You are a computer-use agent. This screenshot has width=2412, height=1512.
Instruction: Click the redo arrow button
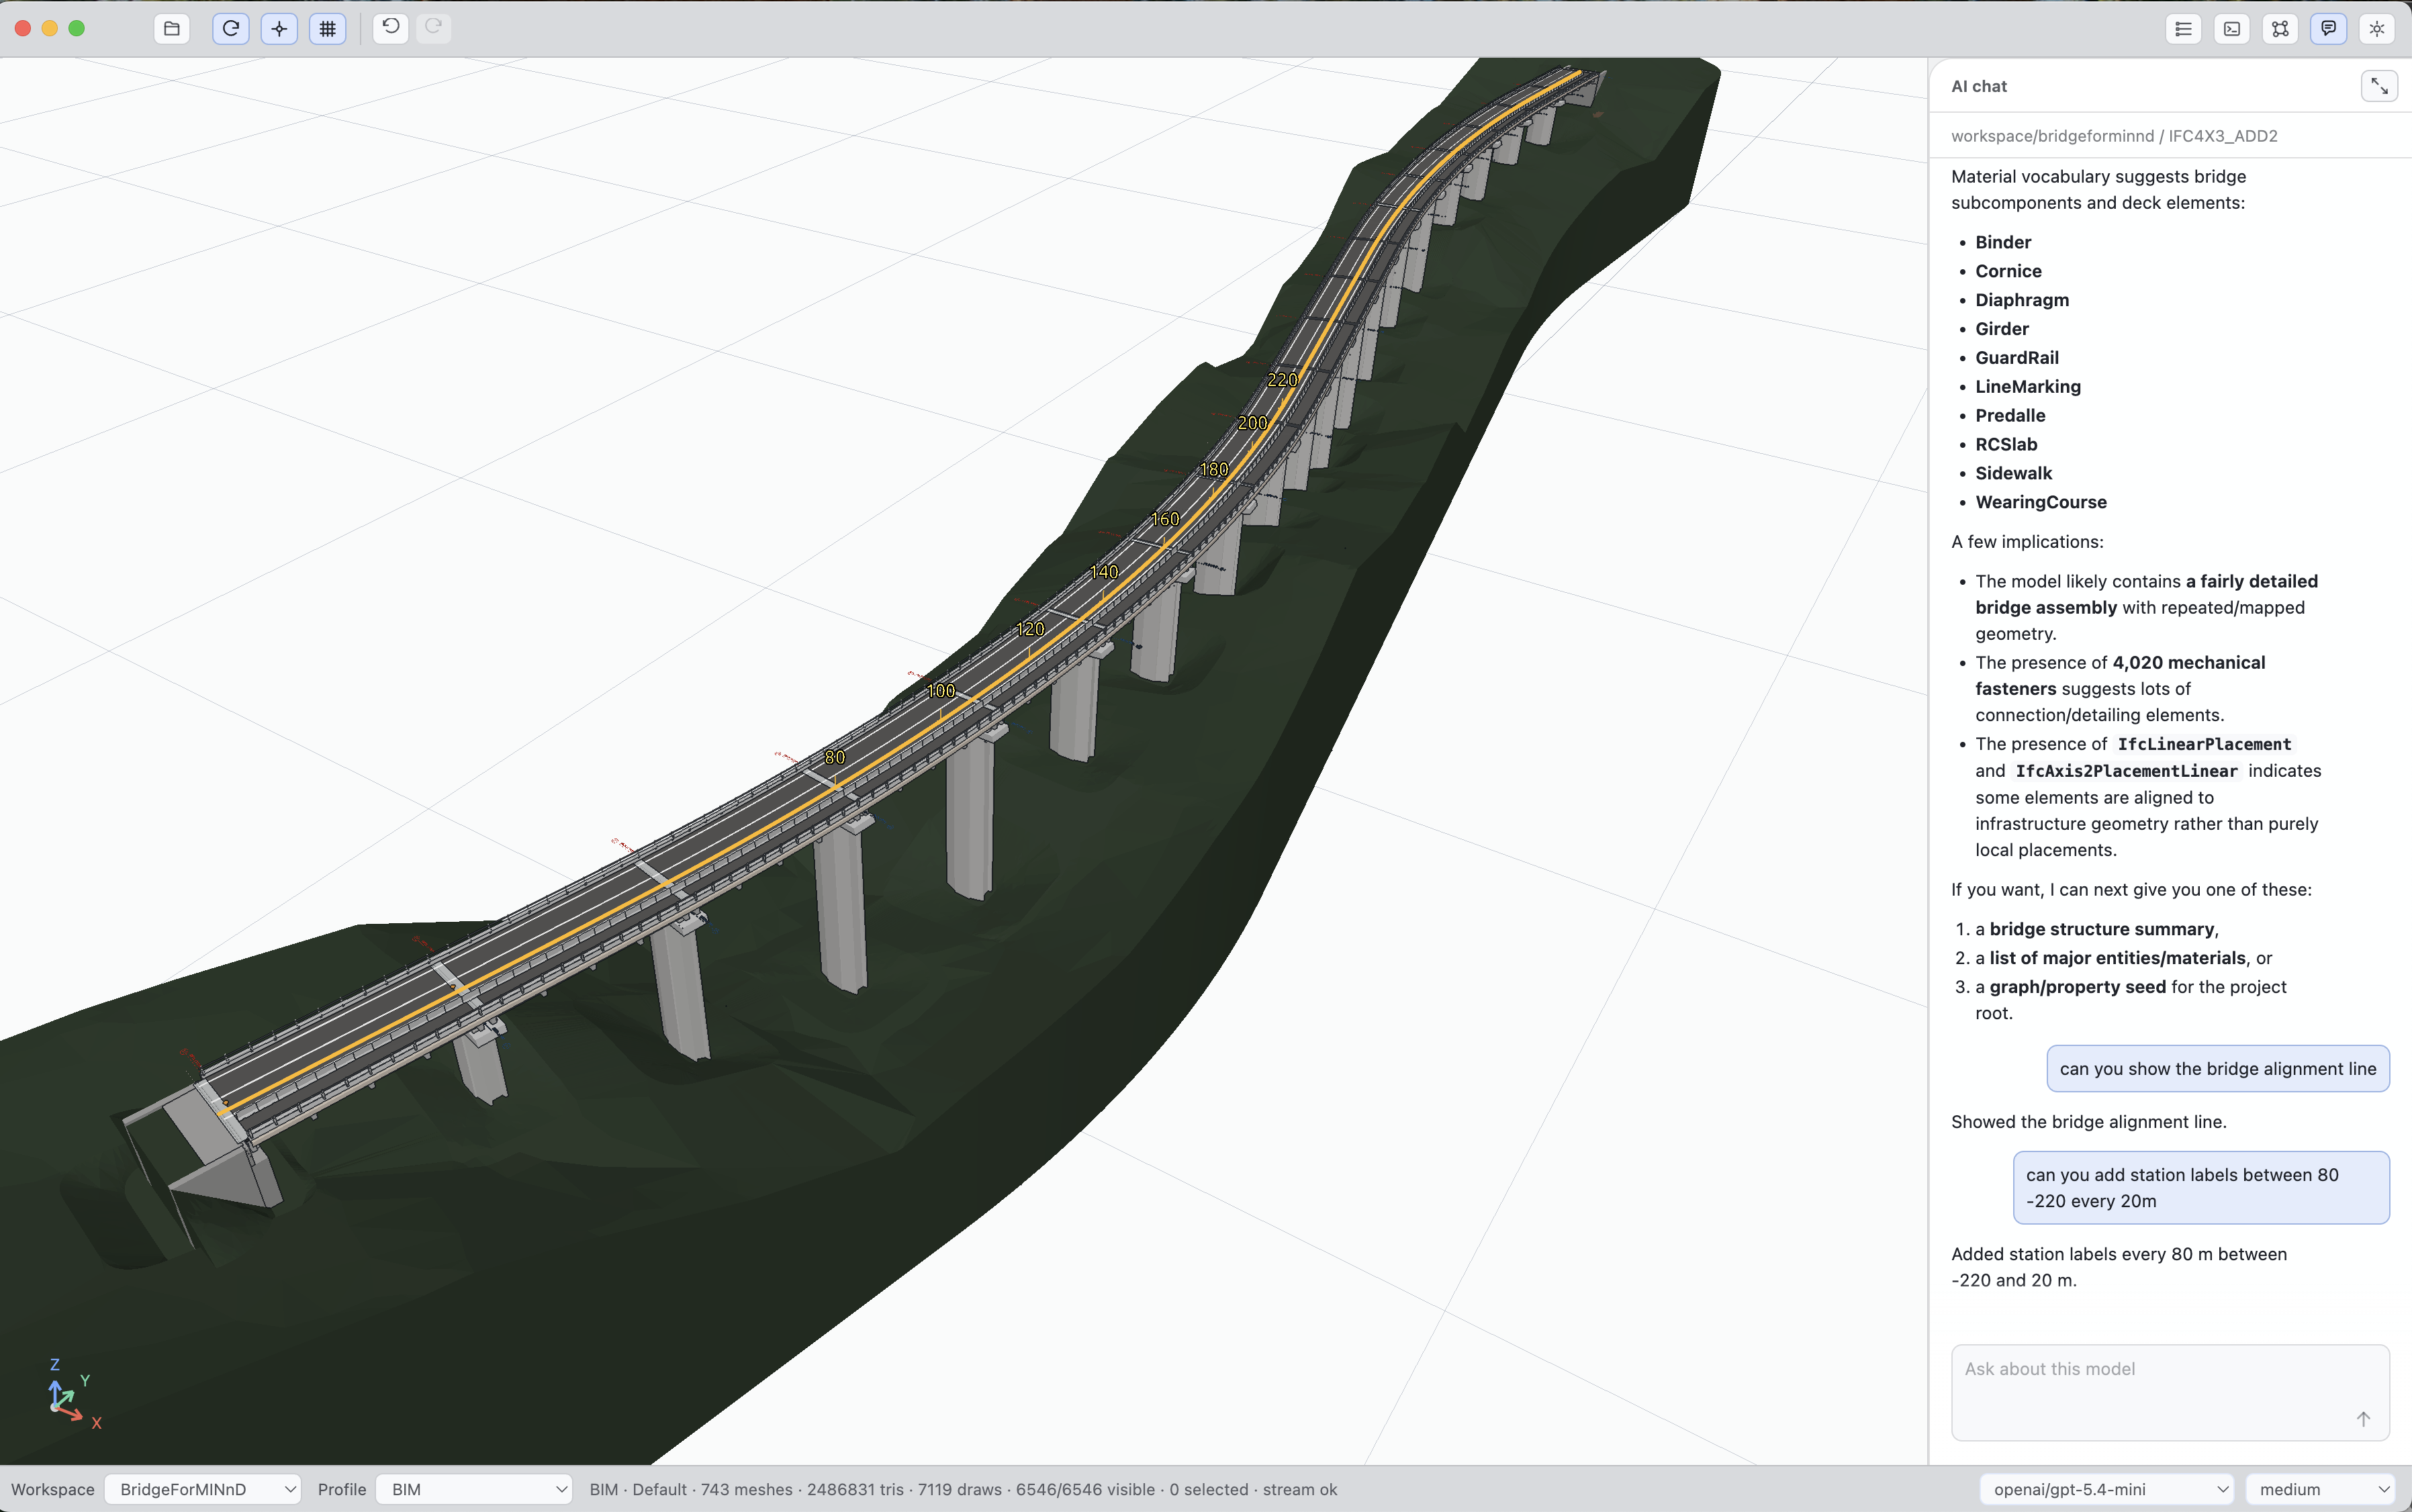433,28
